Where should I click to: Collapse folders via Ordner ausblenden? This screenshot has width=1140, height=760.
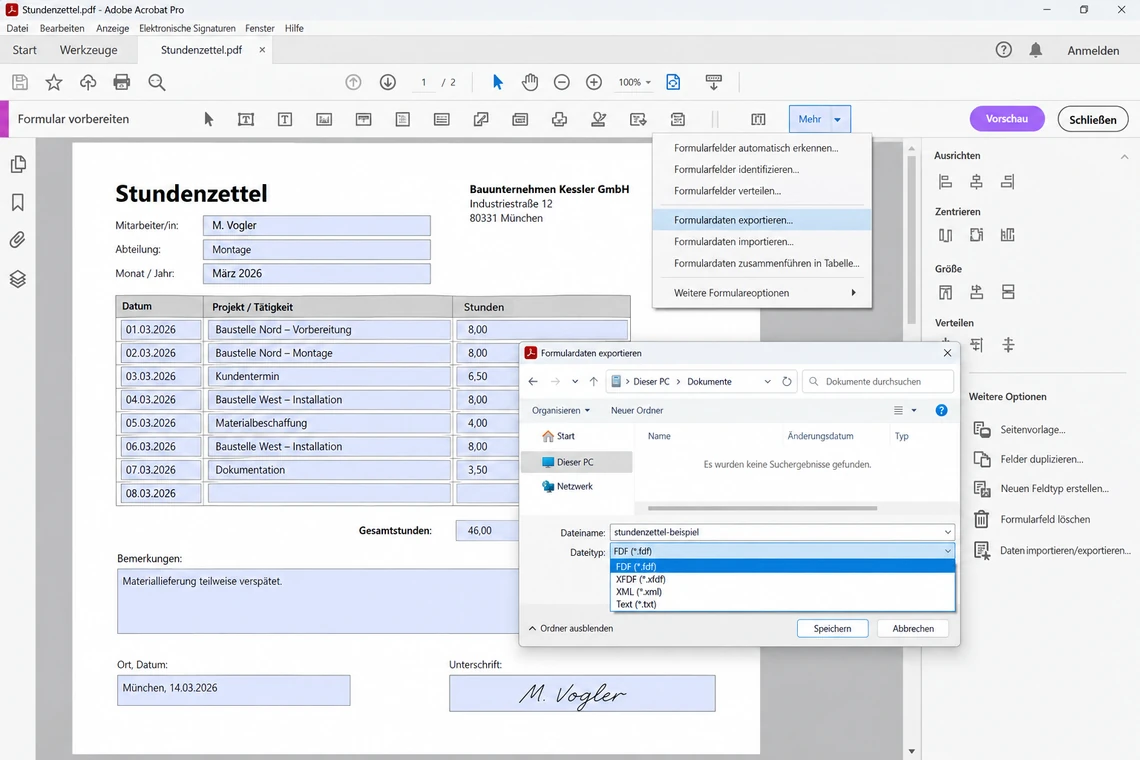[x=571, y=628]
